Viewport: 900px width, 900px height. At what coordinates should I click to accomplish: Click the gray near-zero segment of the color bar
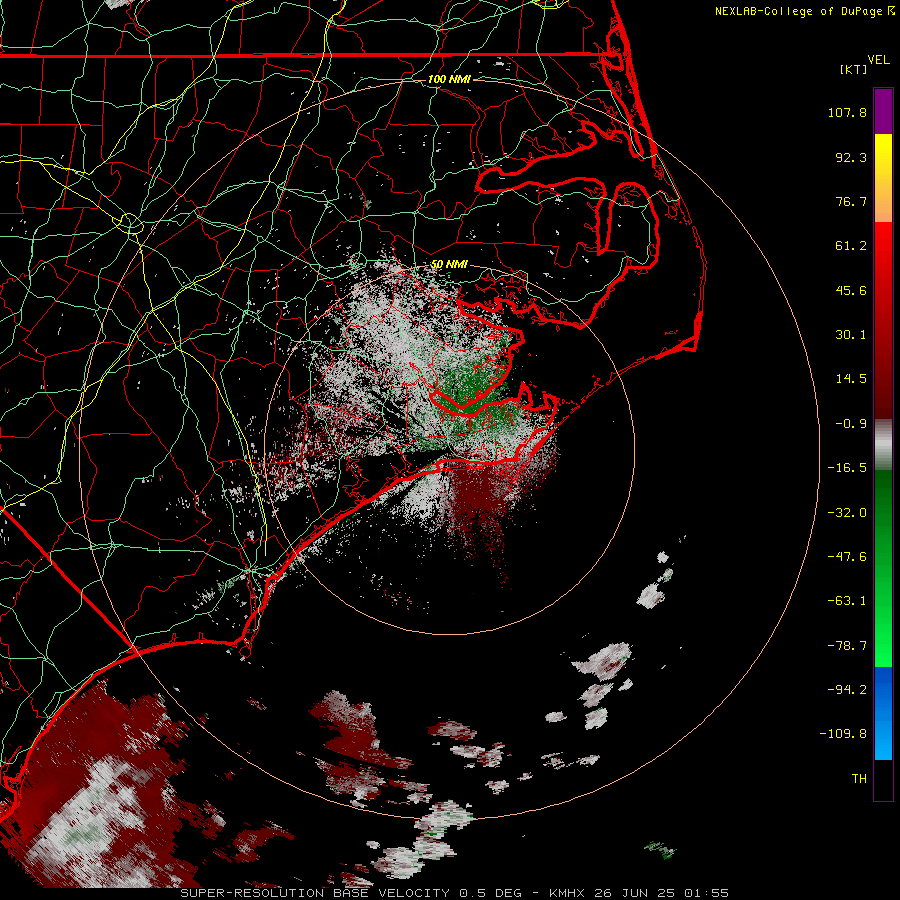pyautogui.click(x=883, y=445)
